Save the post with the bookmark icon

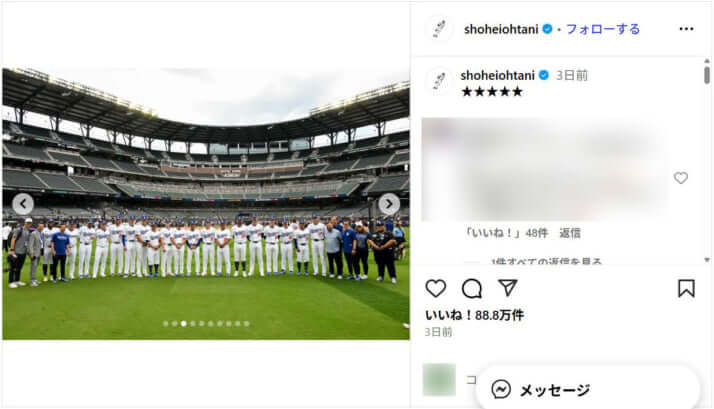[686, 288]
